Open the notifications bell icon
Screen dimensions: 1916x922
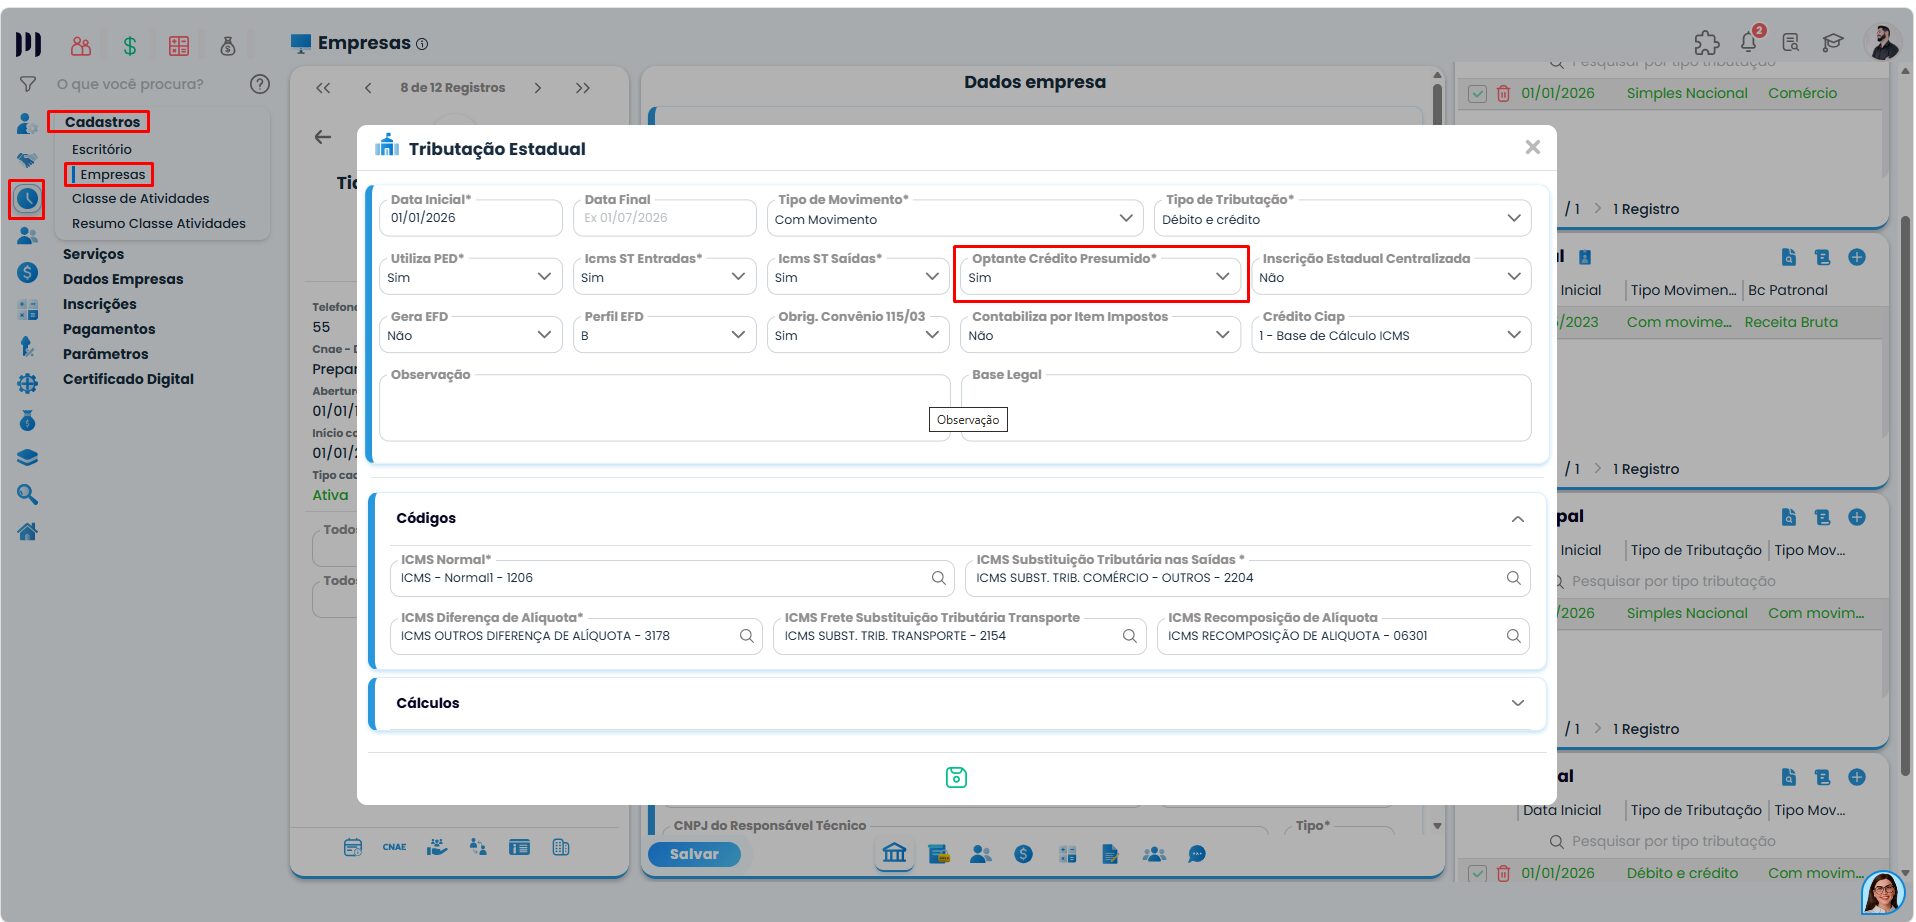[1749, 42]
